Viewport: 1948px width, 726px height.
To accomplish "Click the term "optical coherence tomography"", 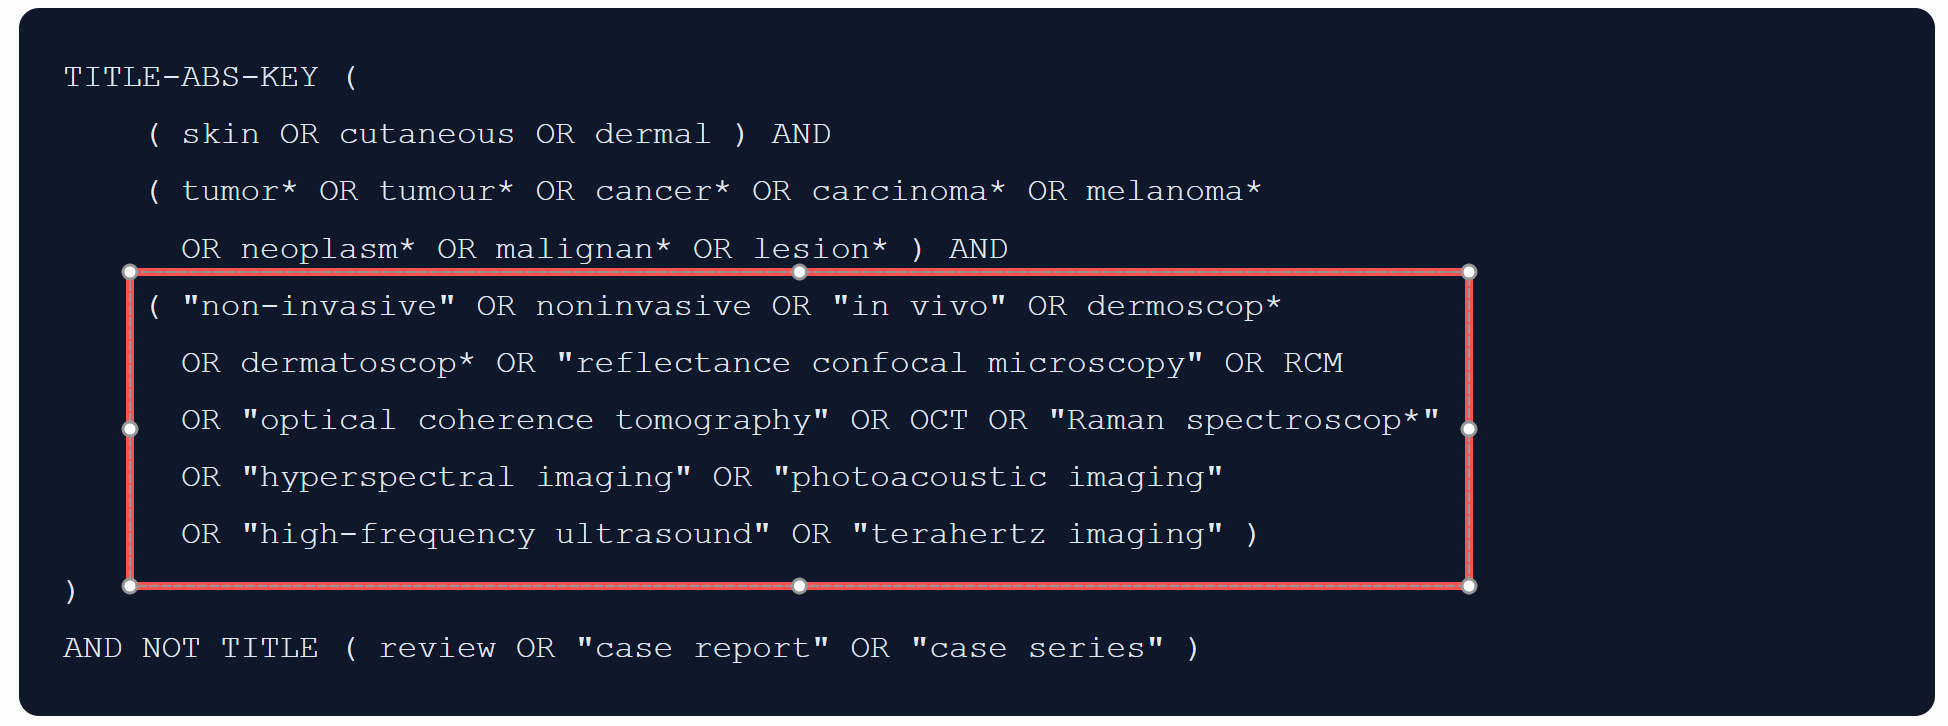I will [x=536, y=420].
